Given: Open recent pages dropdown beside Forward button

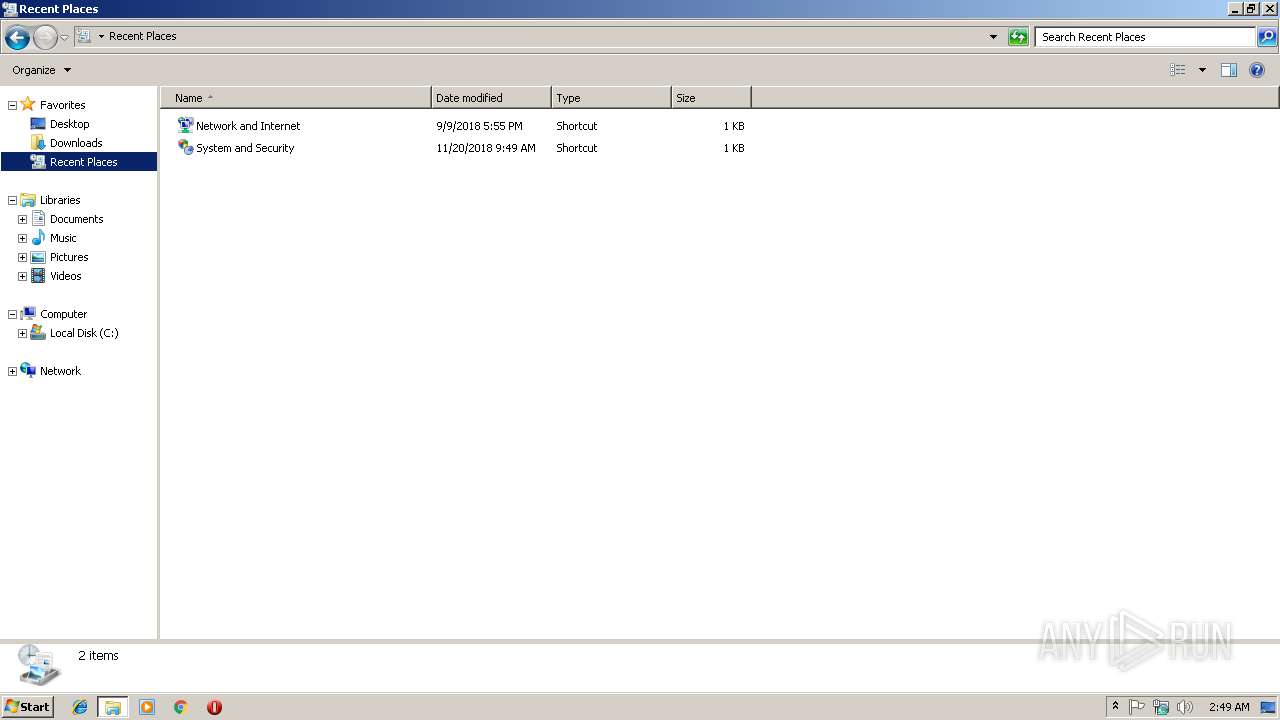Looking at the screenshot, I should click(x=64, y=38).
